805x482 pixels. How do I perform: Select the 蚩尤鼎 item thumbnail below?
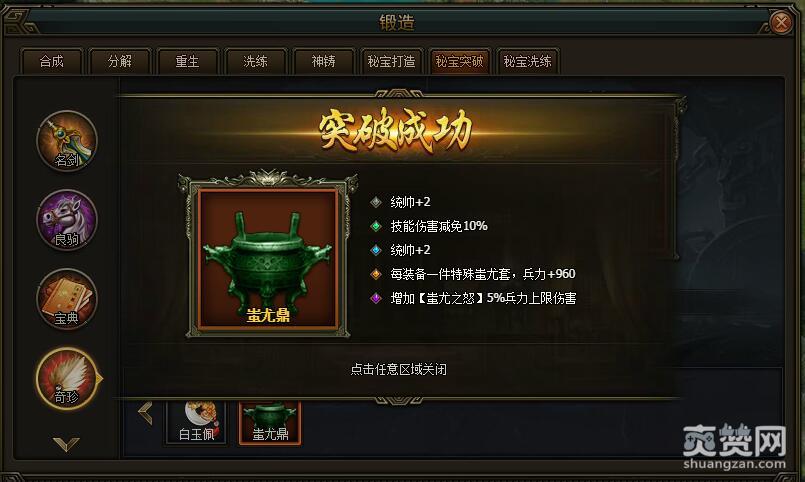pos(270,423)
